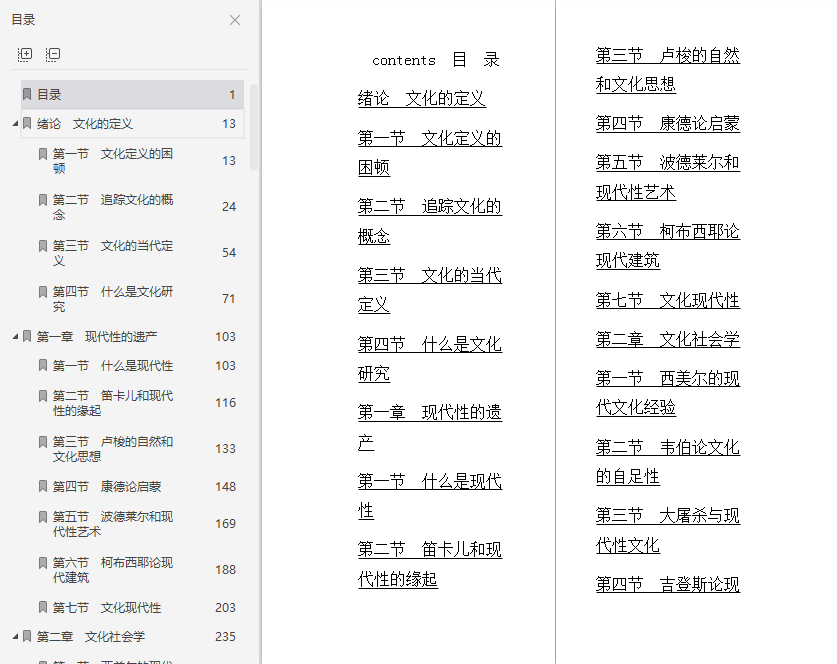Click bookmark icon beside 第一节 什么是现代性
The image size is (837, 664).
tap(43, 365)
